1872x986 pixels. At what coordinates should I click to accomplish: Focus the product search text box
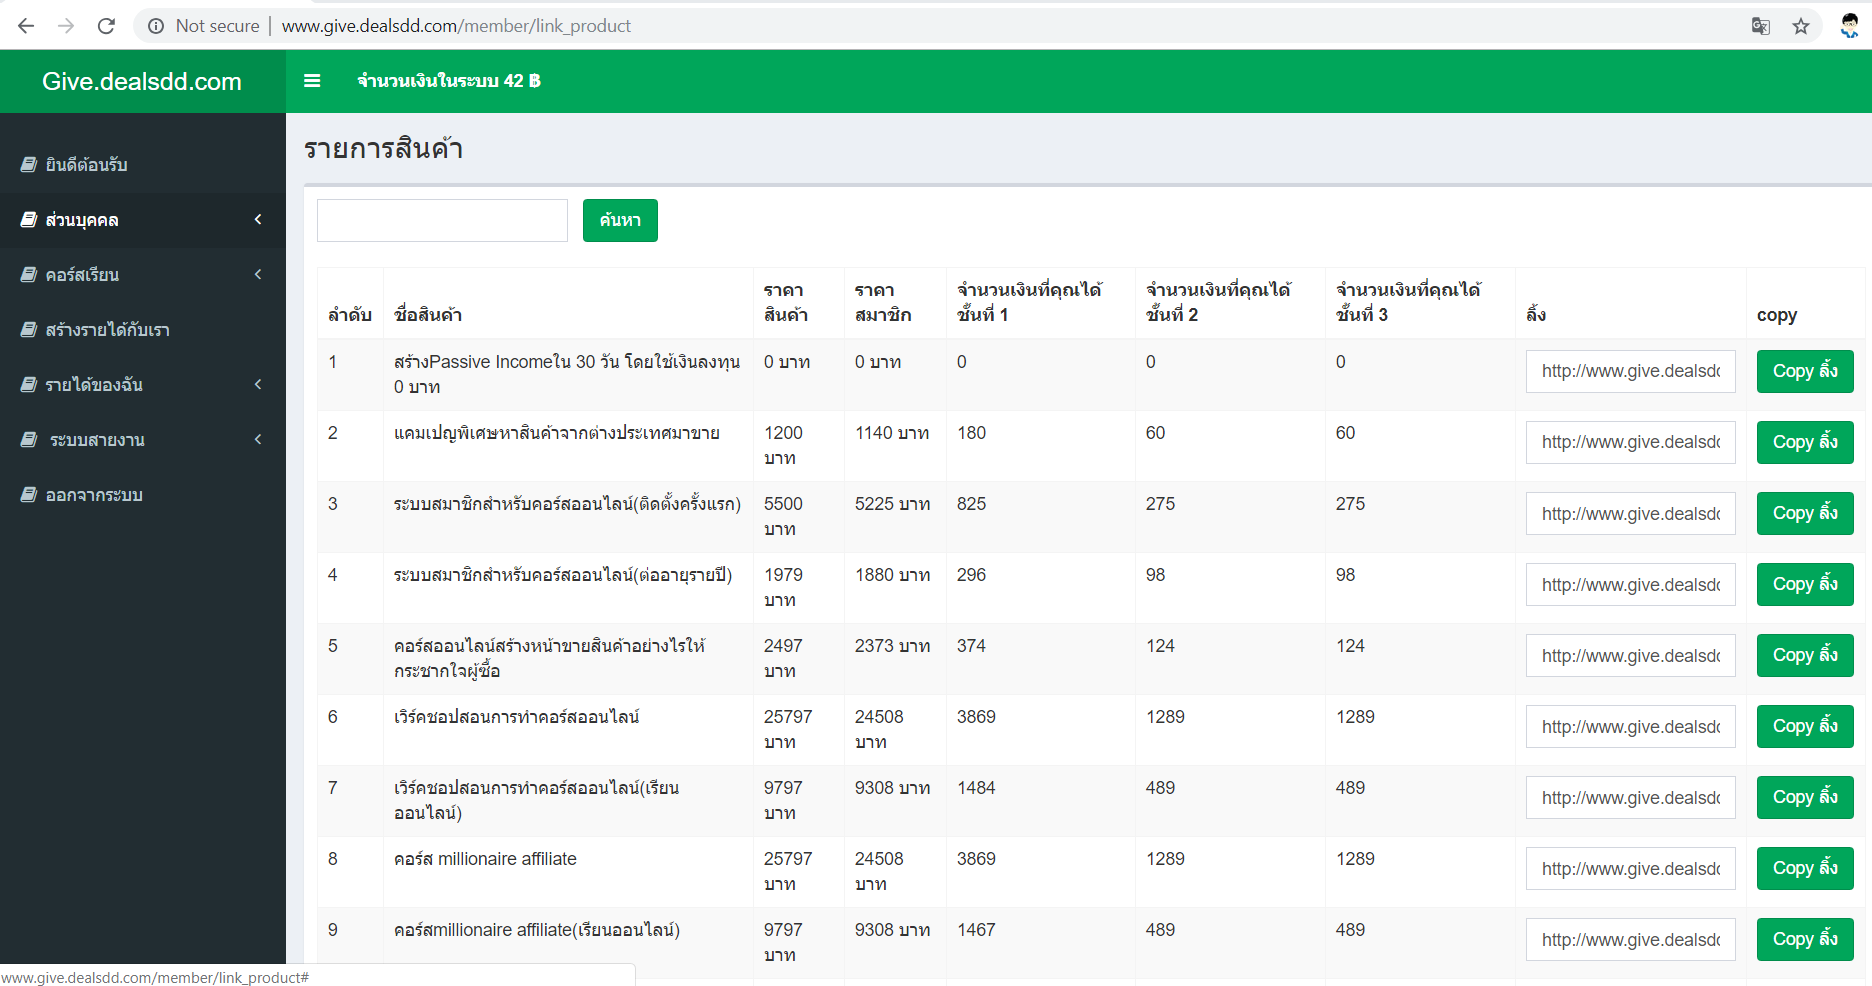click(442, 220)
